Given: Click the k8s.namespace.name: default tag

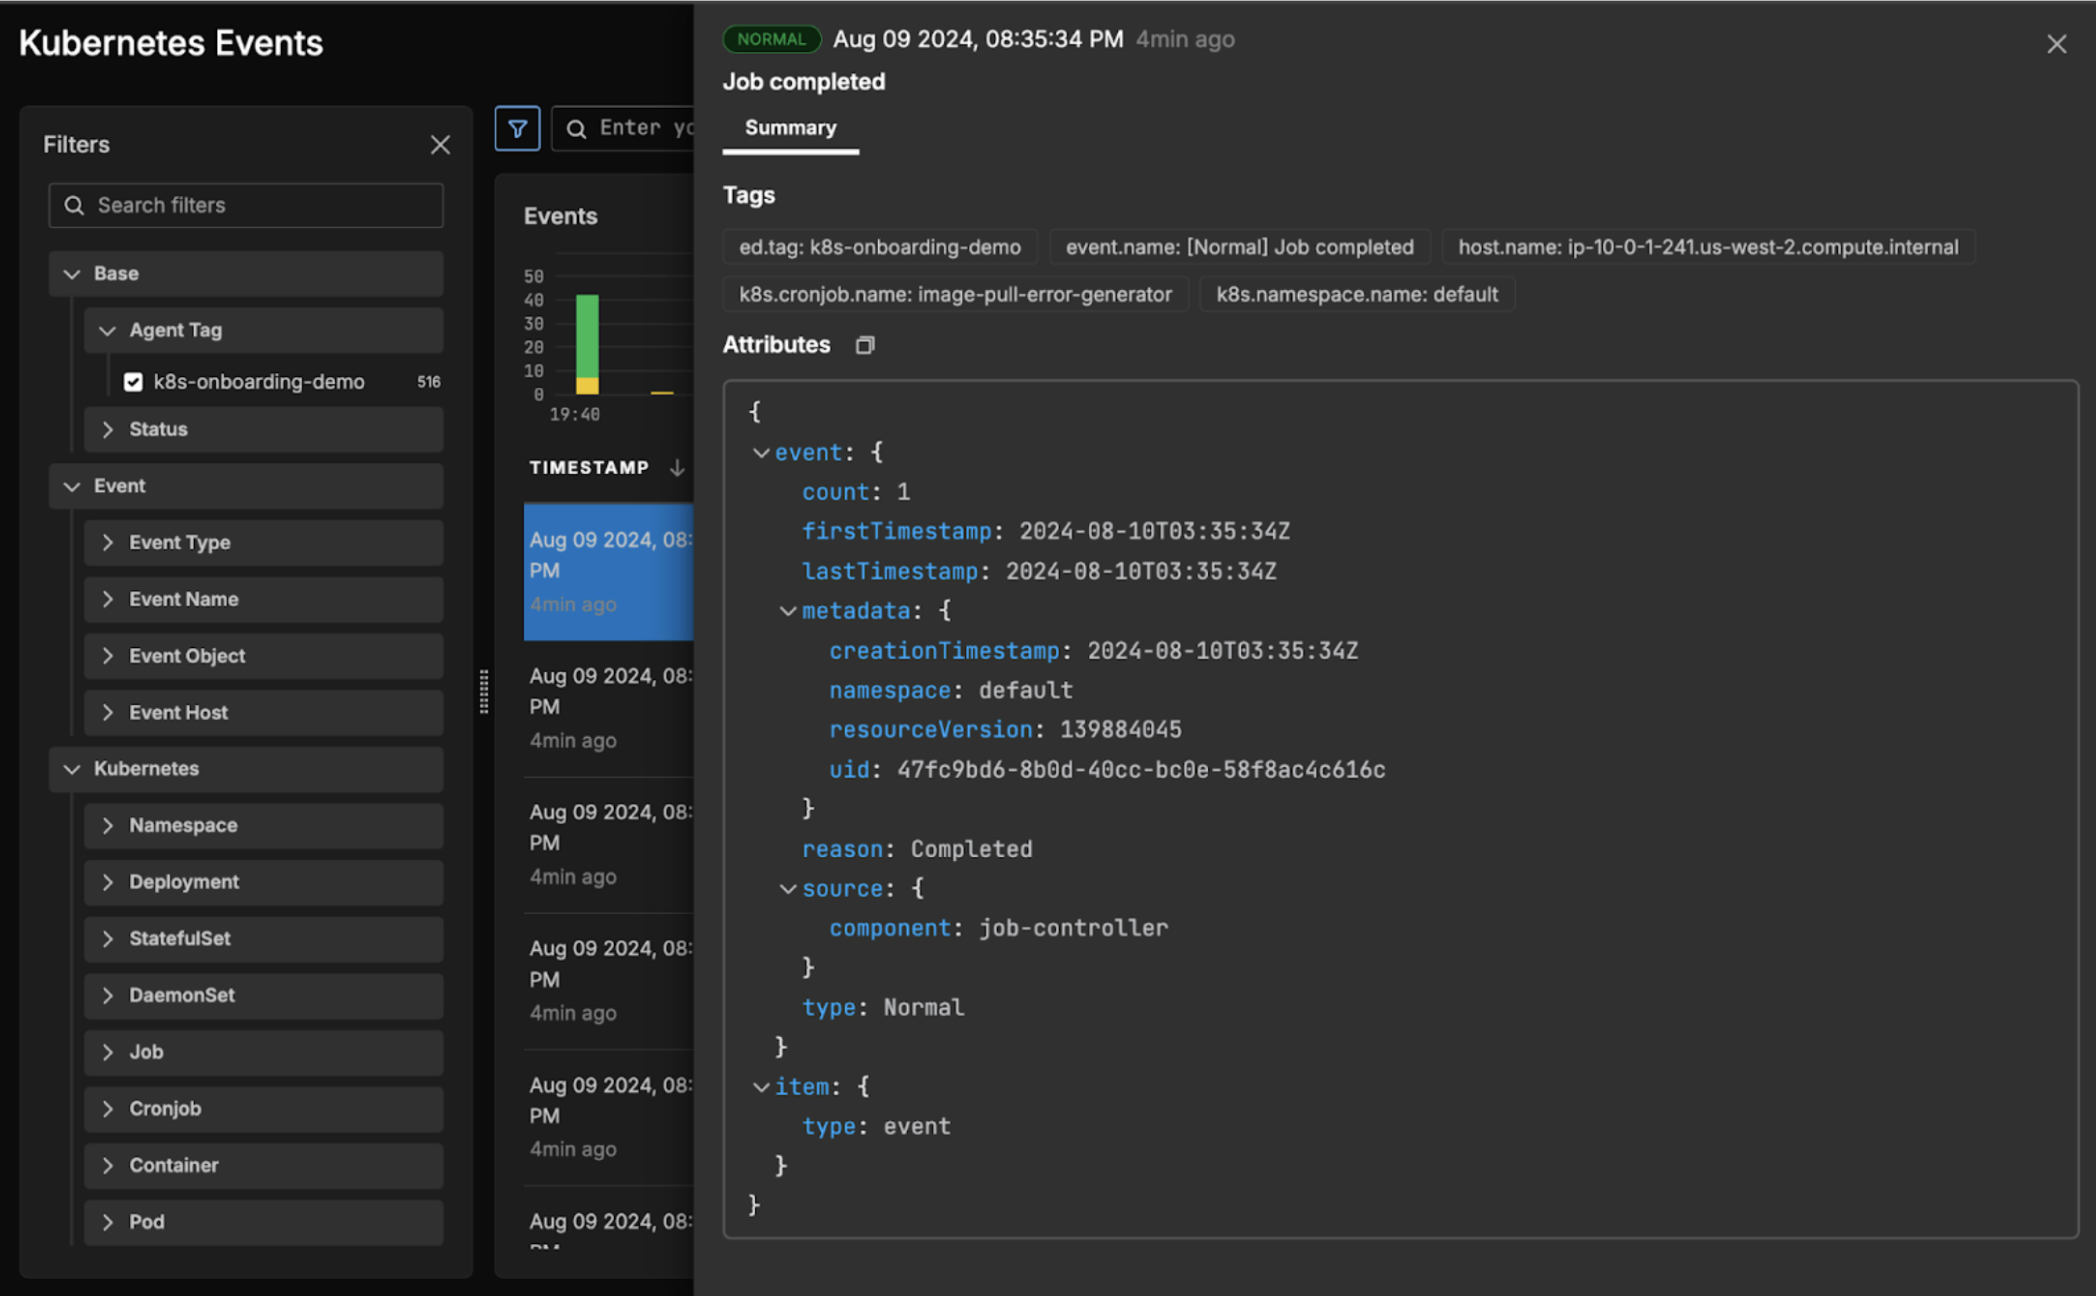Looking at the screenshot, I should [x=1356, y=294].
